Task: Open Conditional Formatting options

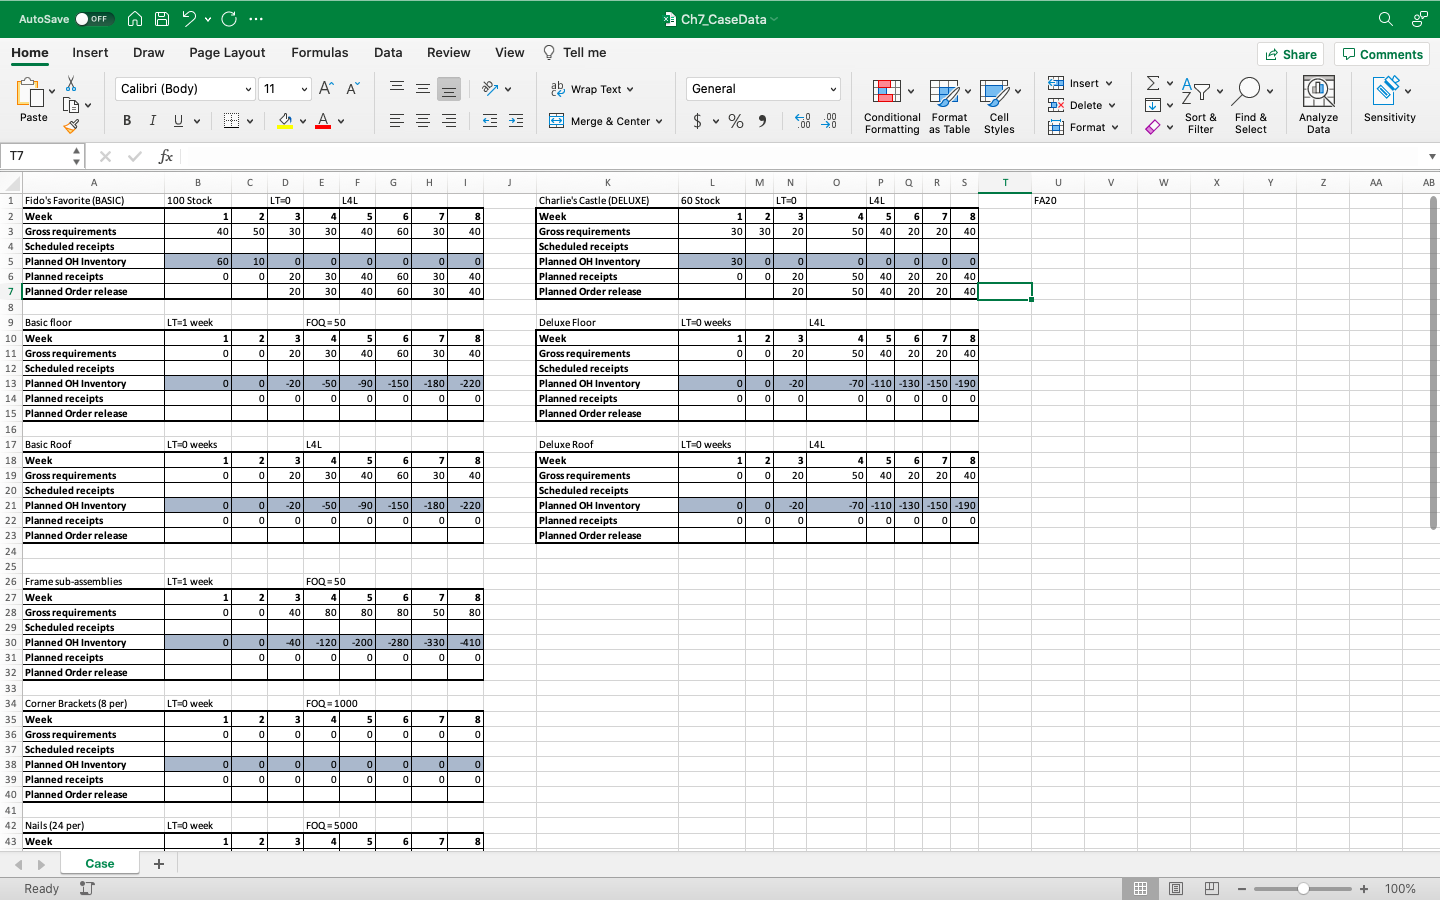Action: pos(891,104)
